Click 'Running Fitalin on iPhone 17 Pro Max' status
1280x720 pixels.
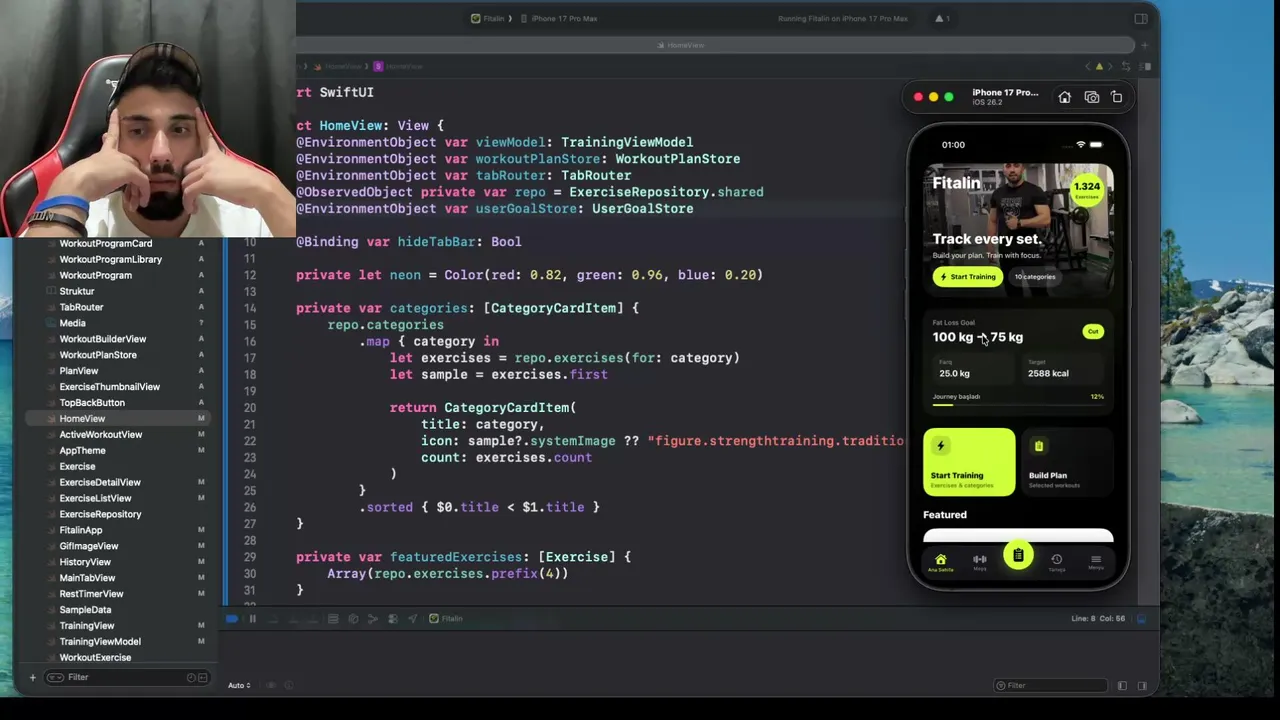pos(843,18)
